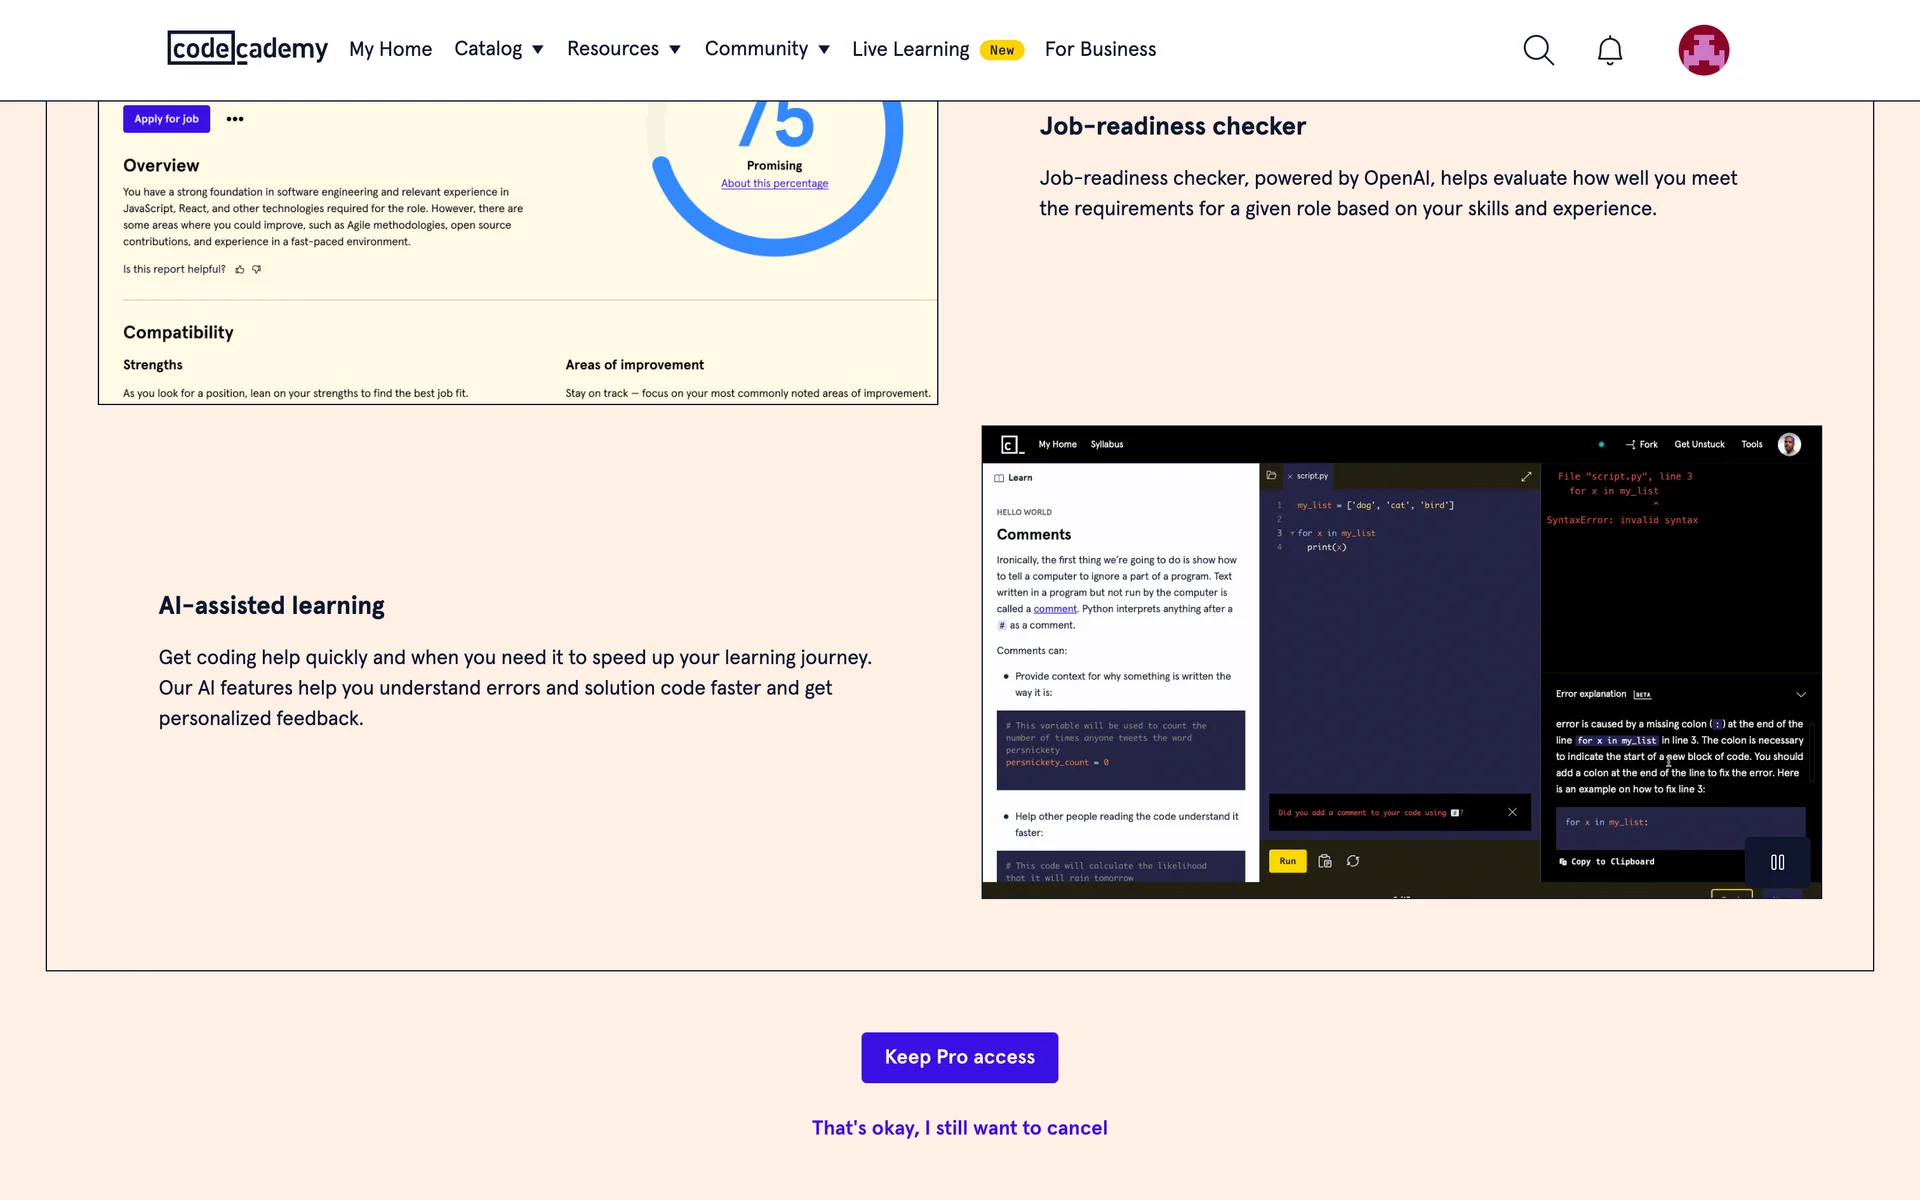The width and height of the screenshot is (1920, 1200).
Task: Click thumbs up on report helpfulness
Action: pyautogui.click(x=240, y=269)
